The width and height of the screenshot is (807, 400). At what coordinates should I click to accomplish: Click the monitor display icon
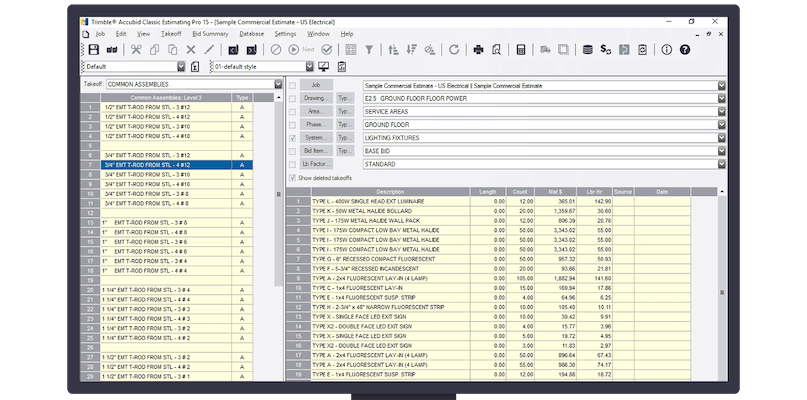coord(324,66)
